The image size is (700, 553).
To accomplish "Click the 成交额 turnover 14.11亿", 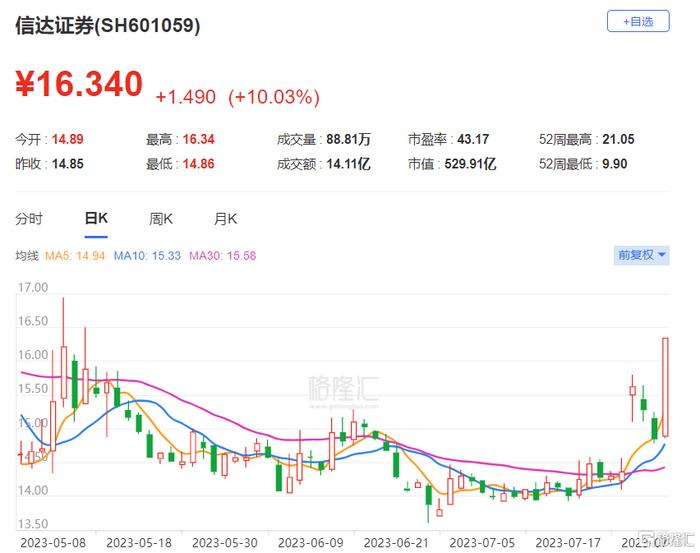I will (x=348, y=164).
